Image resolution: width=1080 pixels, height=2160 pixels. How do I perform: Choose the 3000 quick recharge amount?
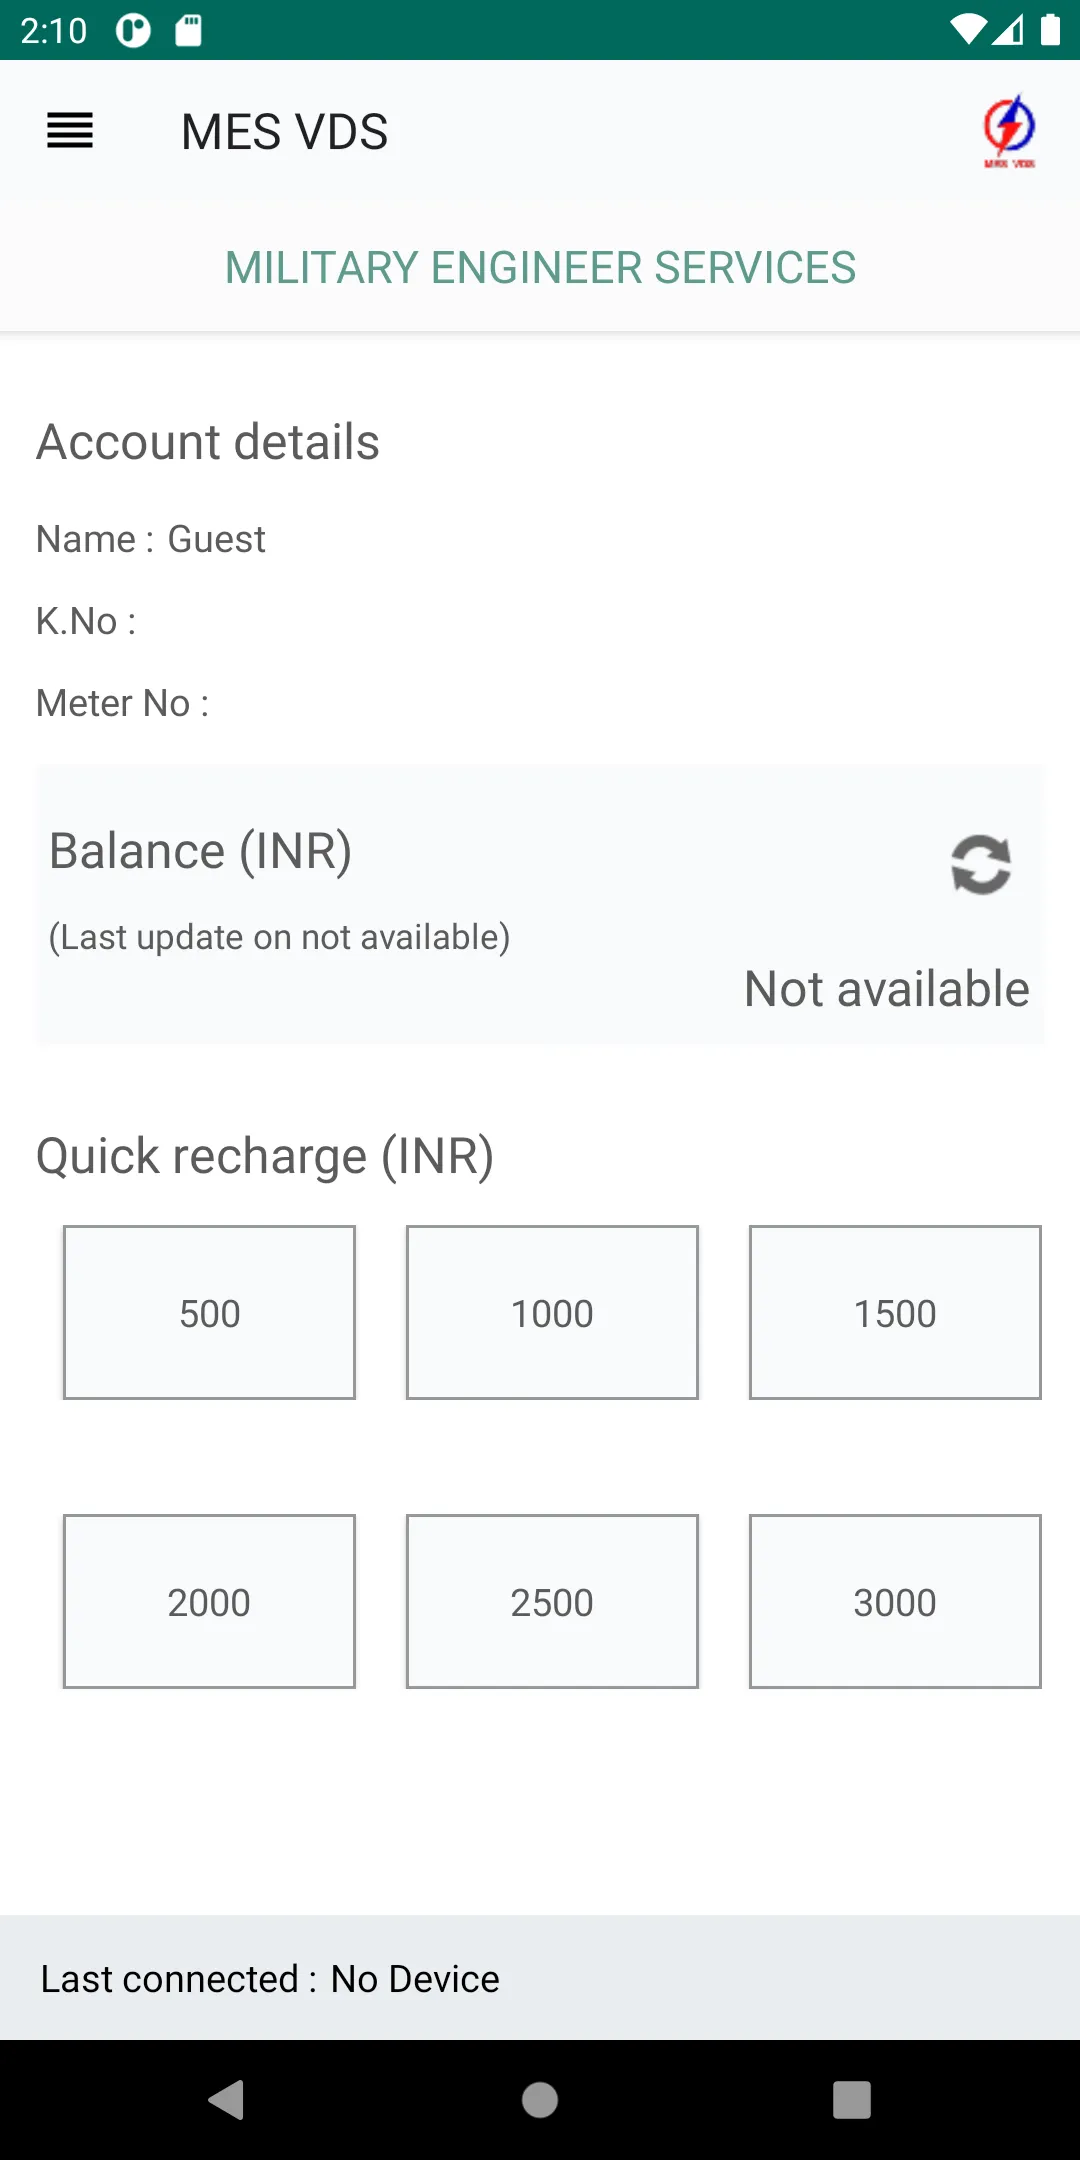(x=895, y=1601)
